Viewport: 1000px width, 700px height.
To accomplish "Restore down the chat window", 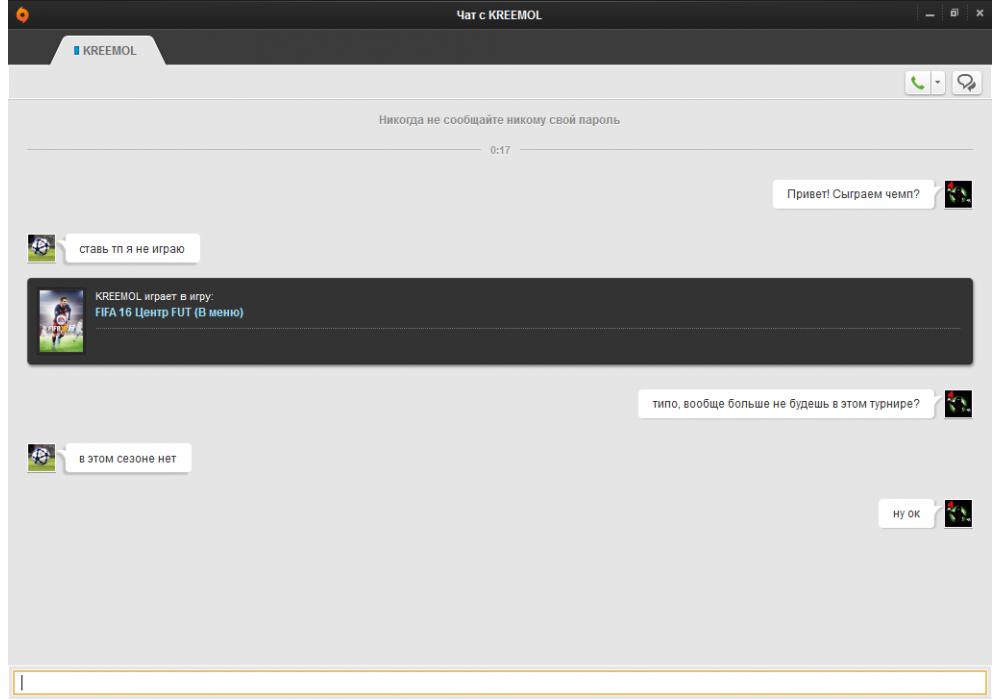I will pyautogui.click(x=954, y=13).
